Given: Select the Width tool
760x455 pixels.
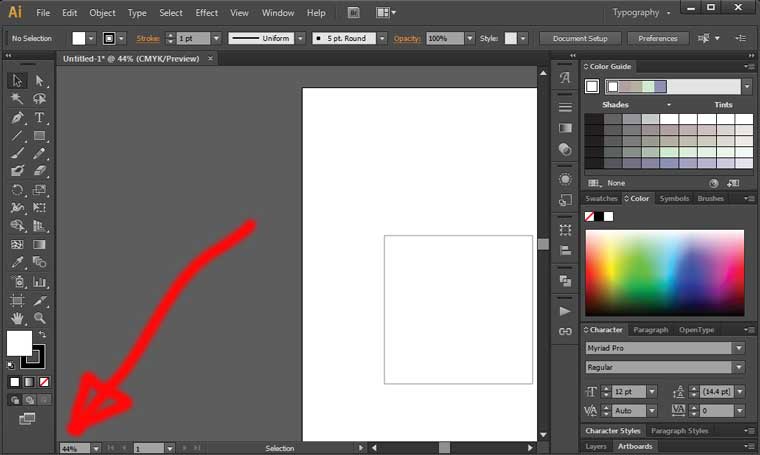Looking at the screenshot, I should (17, 208).
